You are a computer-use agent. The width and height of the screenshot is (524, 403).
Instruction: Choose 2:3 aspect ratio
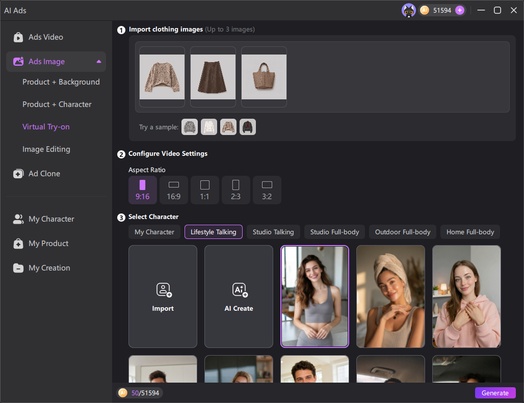[x=236, y=190]
